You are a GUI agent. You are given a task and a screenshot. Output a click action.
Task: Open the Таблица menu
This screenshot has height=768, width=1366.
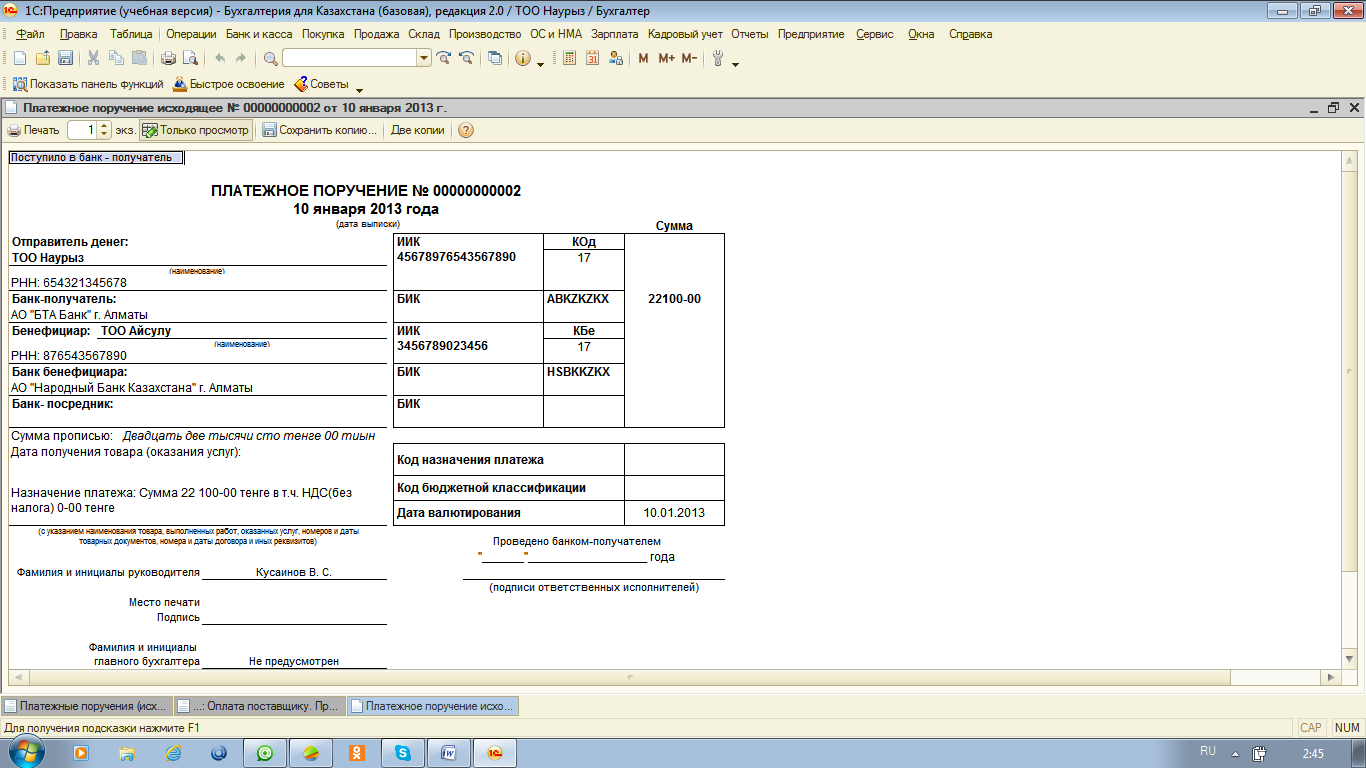131,34
